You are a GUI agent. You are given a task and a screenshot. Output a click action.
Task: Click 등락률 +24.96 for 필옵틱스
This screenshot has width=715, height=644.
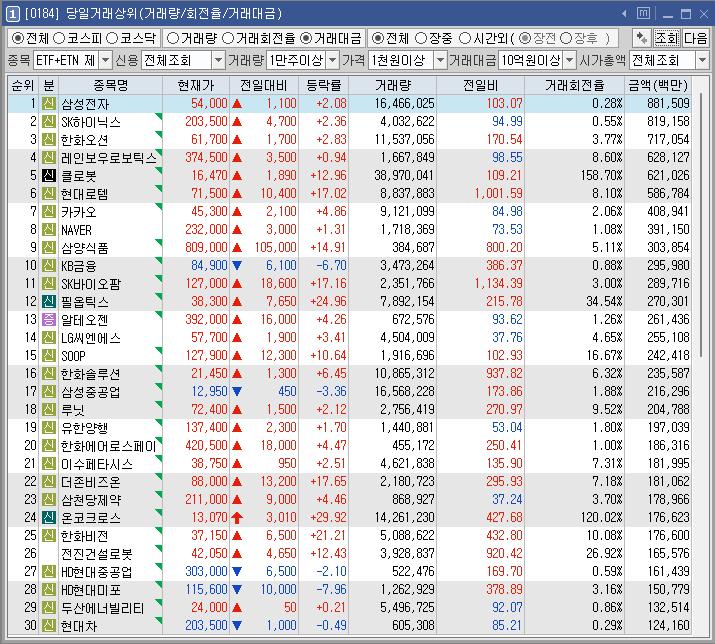(328, 301)
